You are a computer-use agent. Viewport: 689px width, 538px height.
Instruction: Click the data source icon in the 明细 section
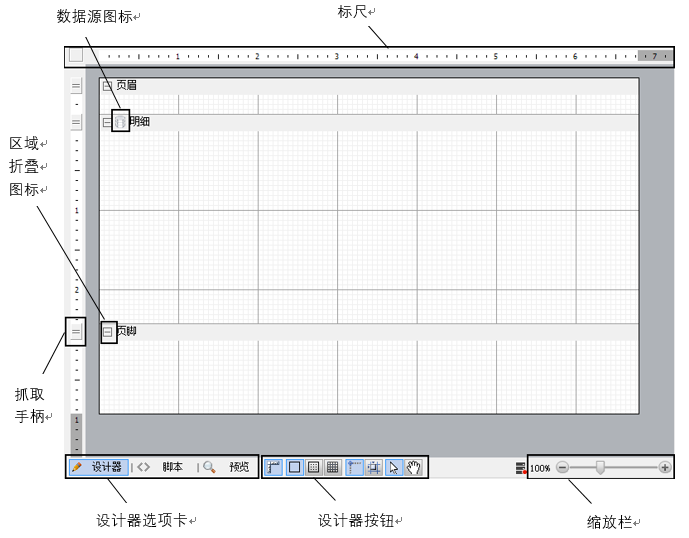(x=120, y=122)
